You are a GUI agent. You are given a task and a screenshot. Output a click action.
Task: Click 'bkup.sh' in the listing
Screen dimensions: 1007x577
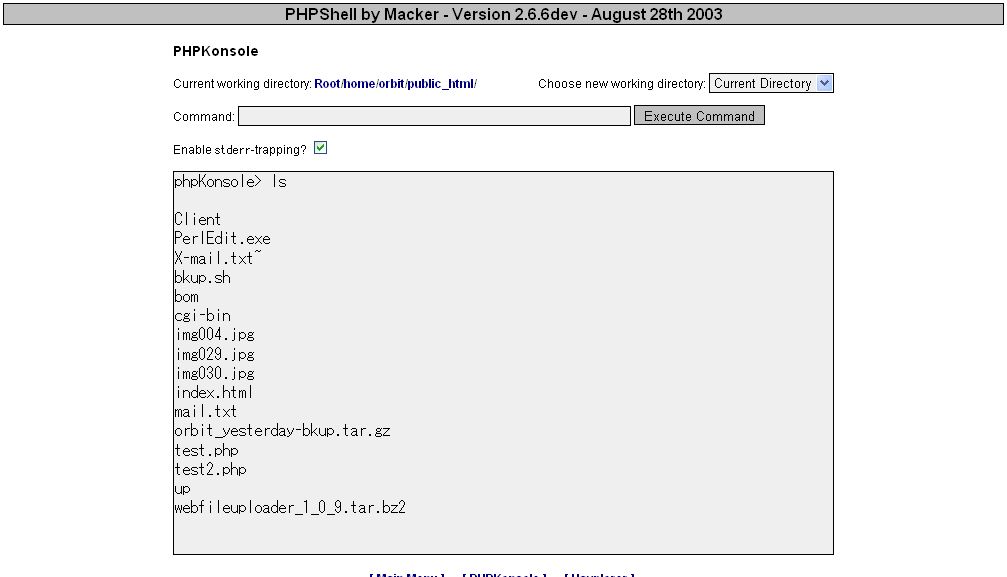(202, 278)
